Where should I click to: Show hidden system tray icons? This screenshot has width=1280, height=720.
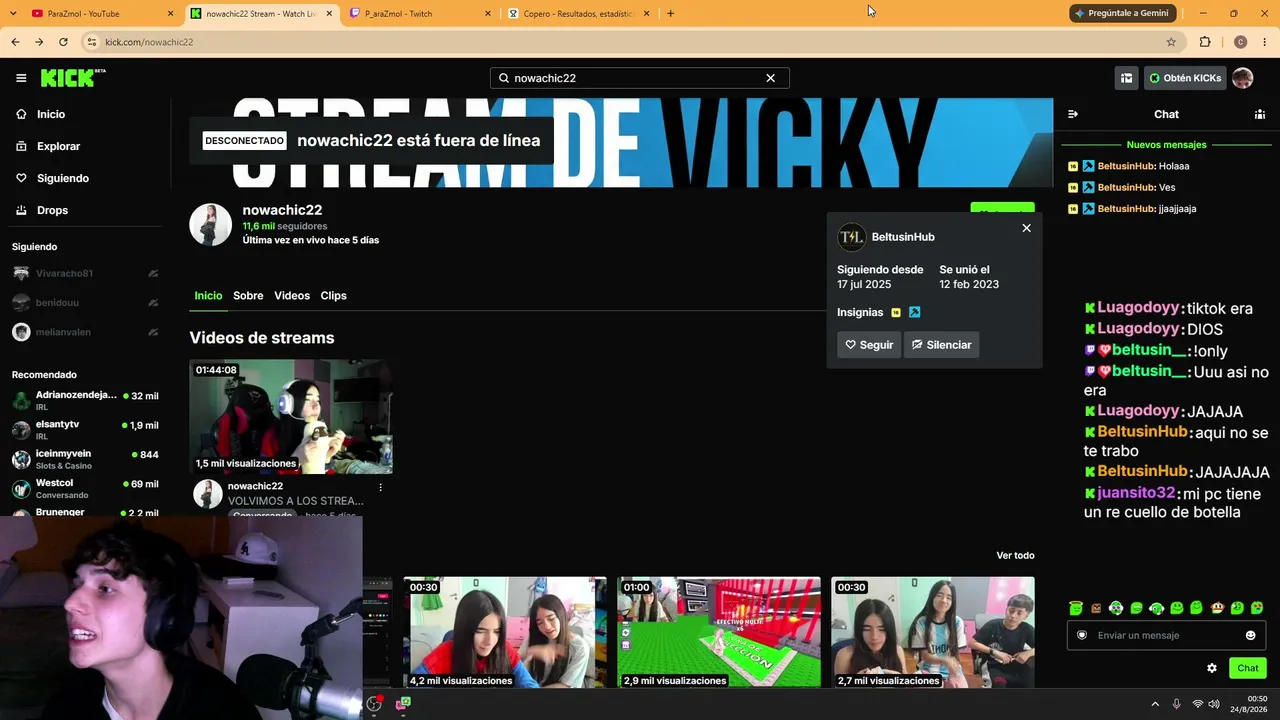1155,704
